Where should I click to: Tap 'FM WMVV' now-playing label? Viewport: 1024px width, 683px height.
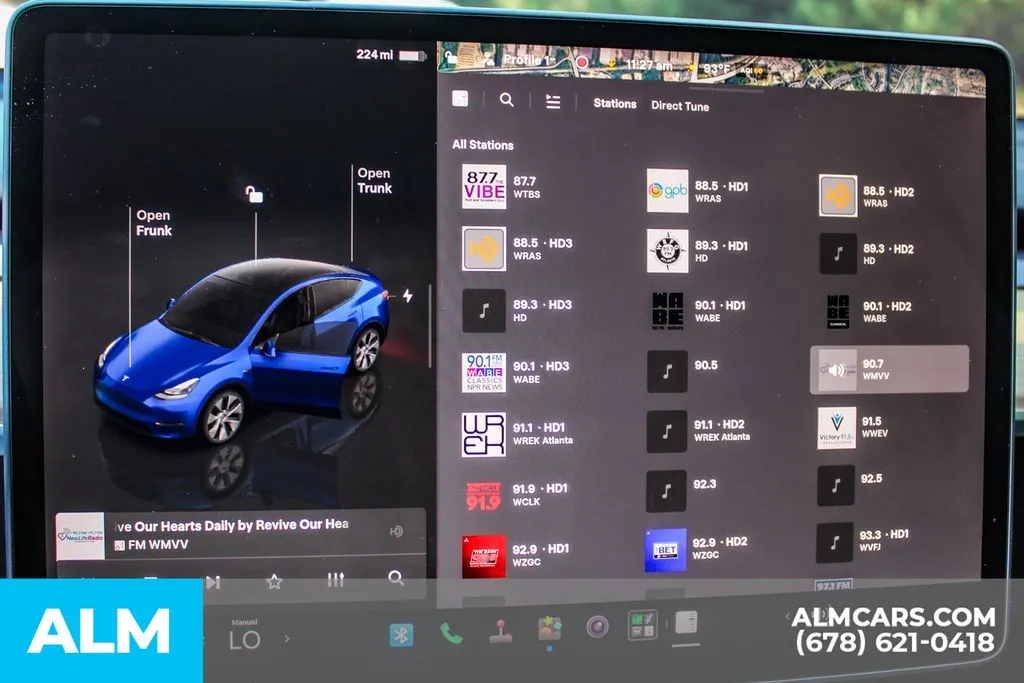pos(158,545)
